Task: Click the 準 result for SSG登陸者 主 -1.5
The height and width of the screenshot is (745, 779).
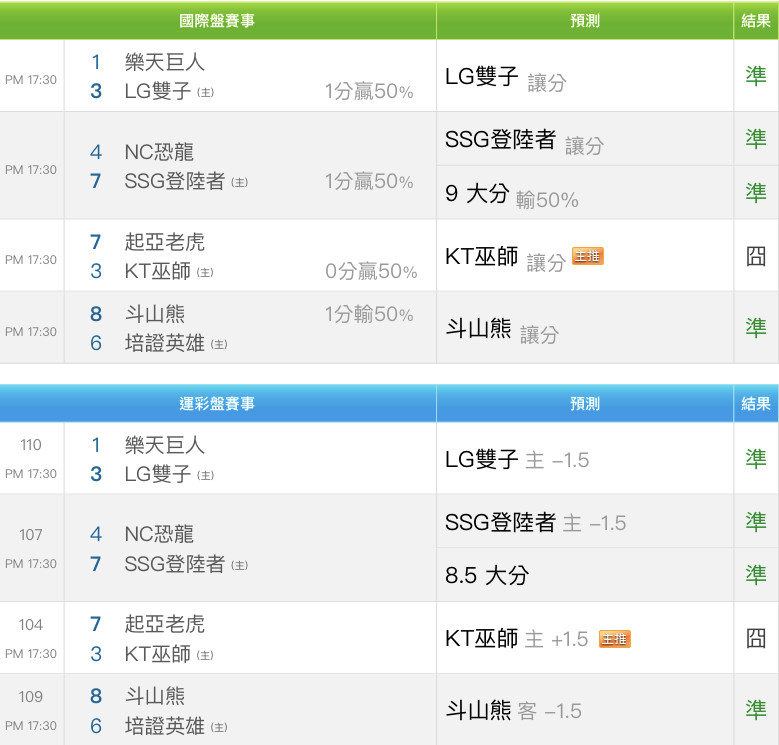Action: tap(756, 521)
